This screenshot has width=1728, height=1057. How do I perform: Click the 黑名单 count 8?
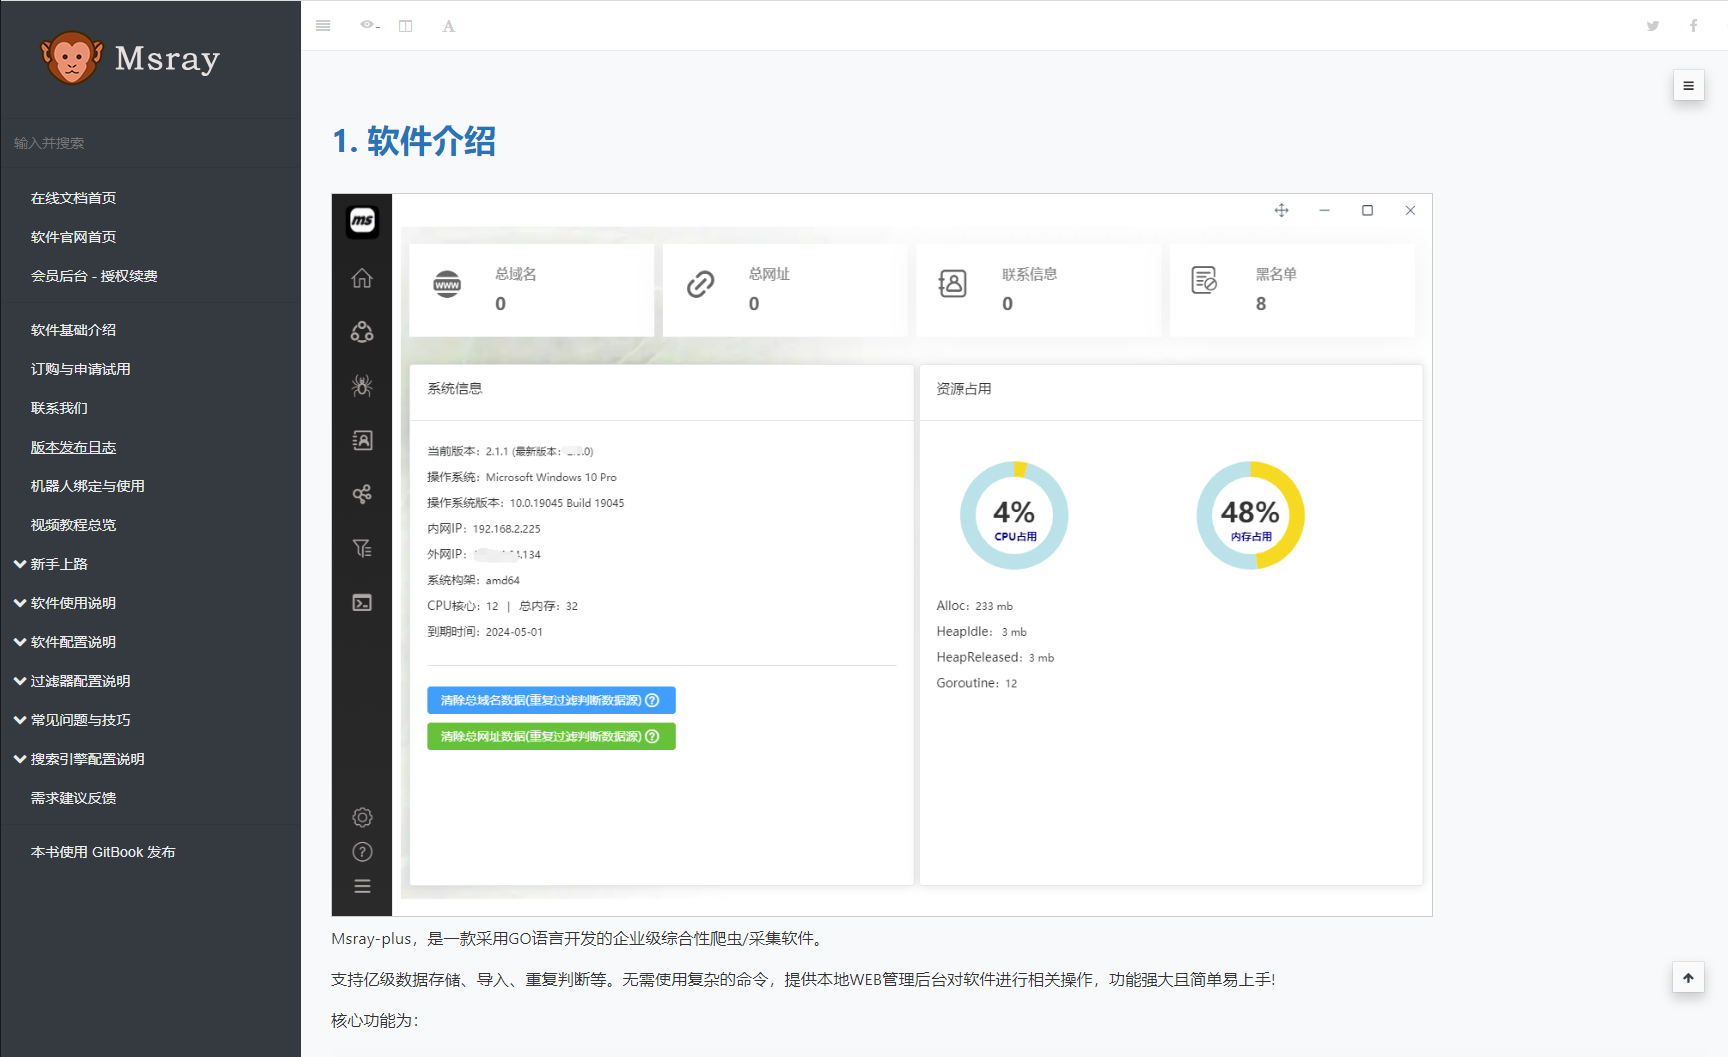pyautogui.click(x=1261, y=304)
